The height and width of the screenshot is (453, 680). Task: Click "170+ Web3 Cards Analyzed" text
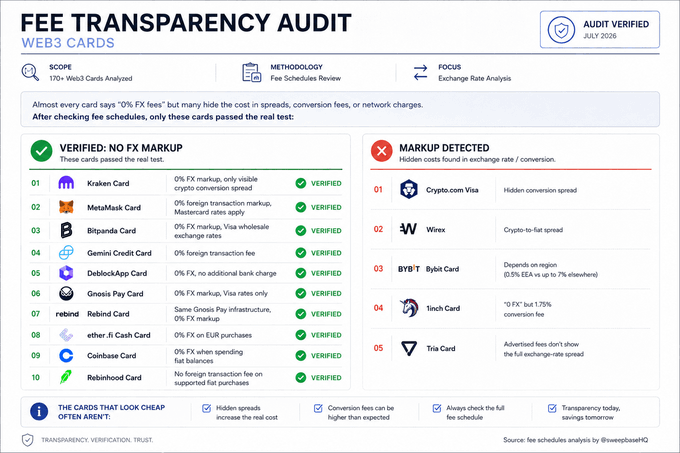(x=91, y=78)
